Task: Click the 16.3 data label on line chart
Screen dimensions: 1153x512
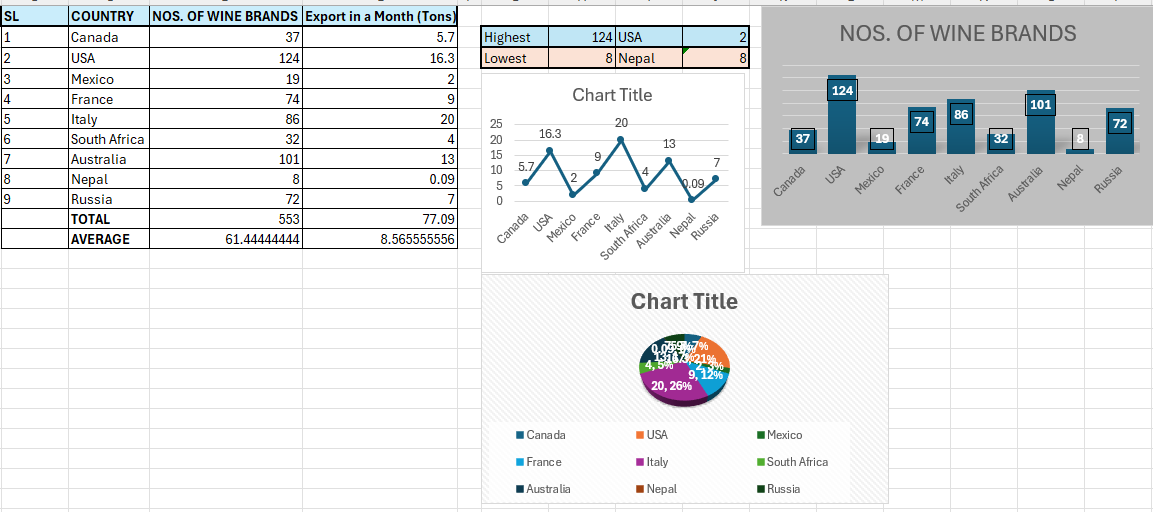Action: [550, 134]
